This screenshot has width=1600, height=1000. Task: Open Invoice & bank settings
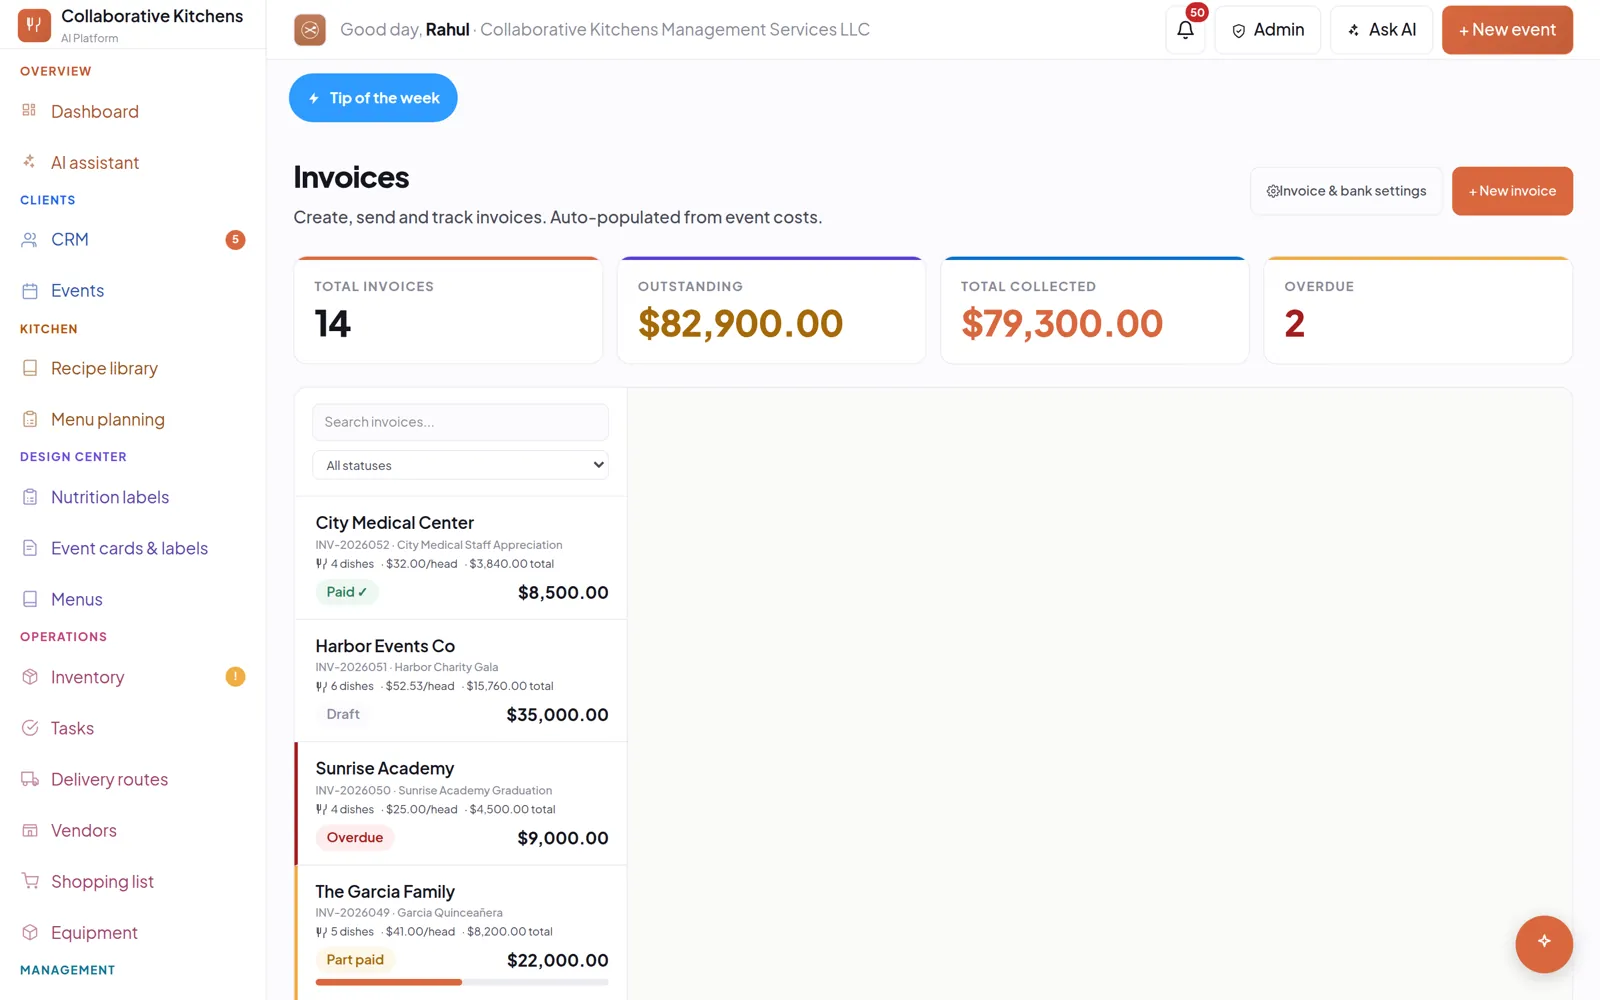click(x=1346, y=191)
